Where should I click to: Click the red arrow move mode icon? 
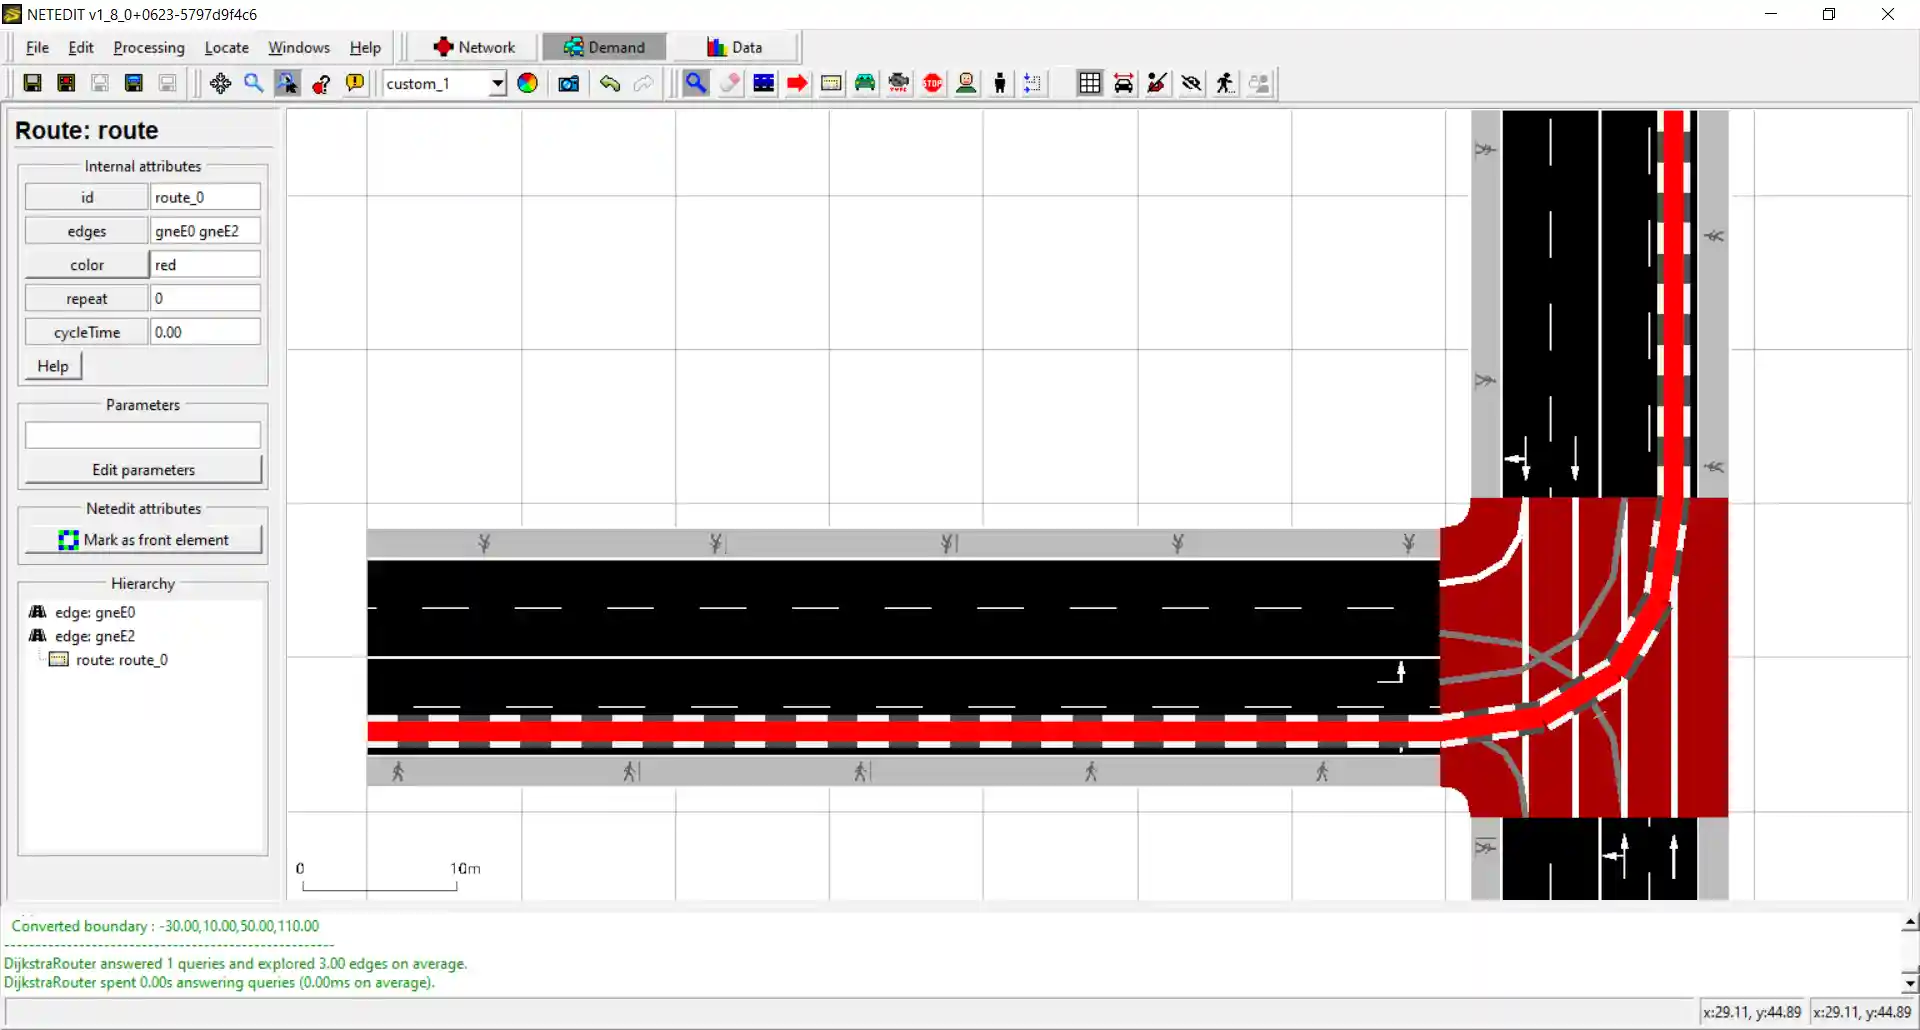797,84
